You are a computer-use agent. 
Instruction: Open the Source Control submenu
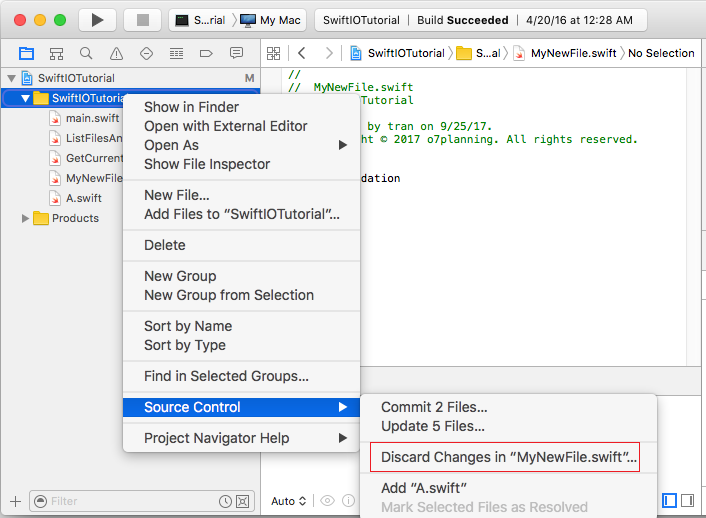point(241,407)
